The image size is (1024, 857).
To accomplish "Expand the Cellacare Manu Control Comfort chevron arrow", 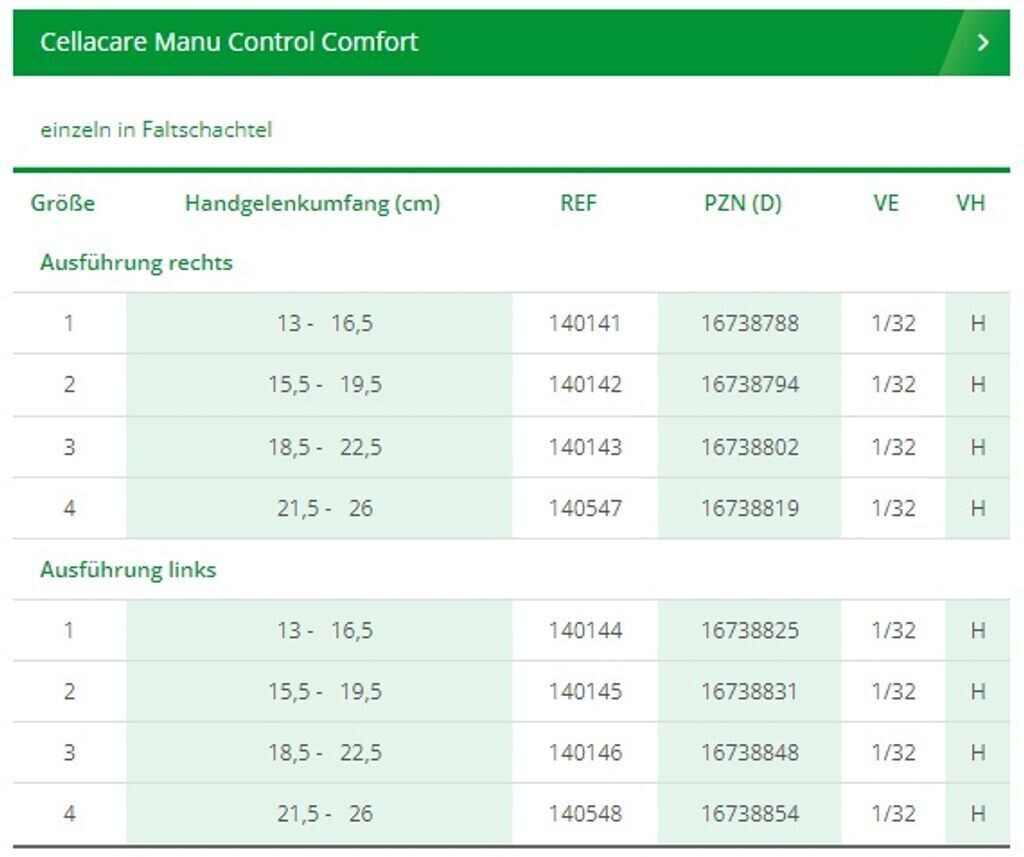I will [983, 42].
